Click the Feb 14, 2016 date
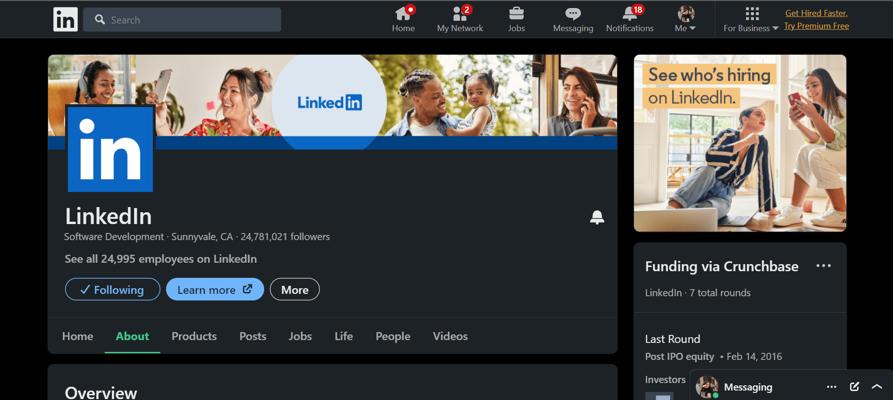The width and height of the screenshot is (893, 400). pyautogui.click(x=755, y=357)
